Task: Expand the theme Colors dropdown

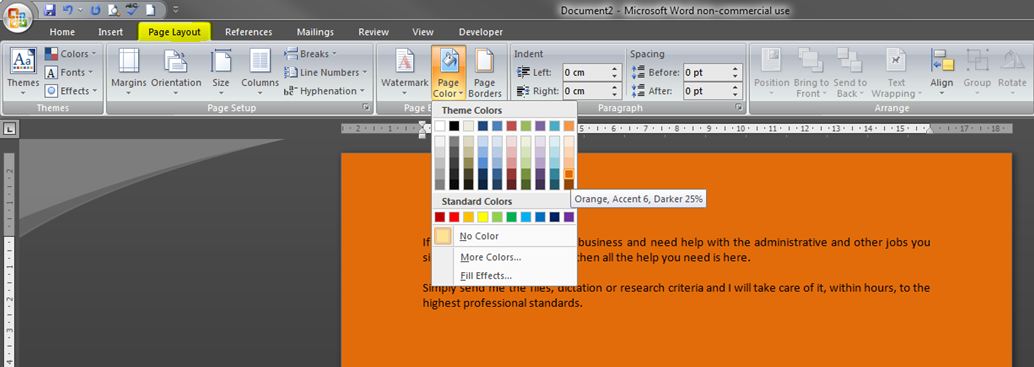Action: click(71, 54)
